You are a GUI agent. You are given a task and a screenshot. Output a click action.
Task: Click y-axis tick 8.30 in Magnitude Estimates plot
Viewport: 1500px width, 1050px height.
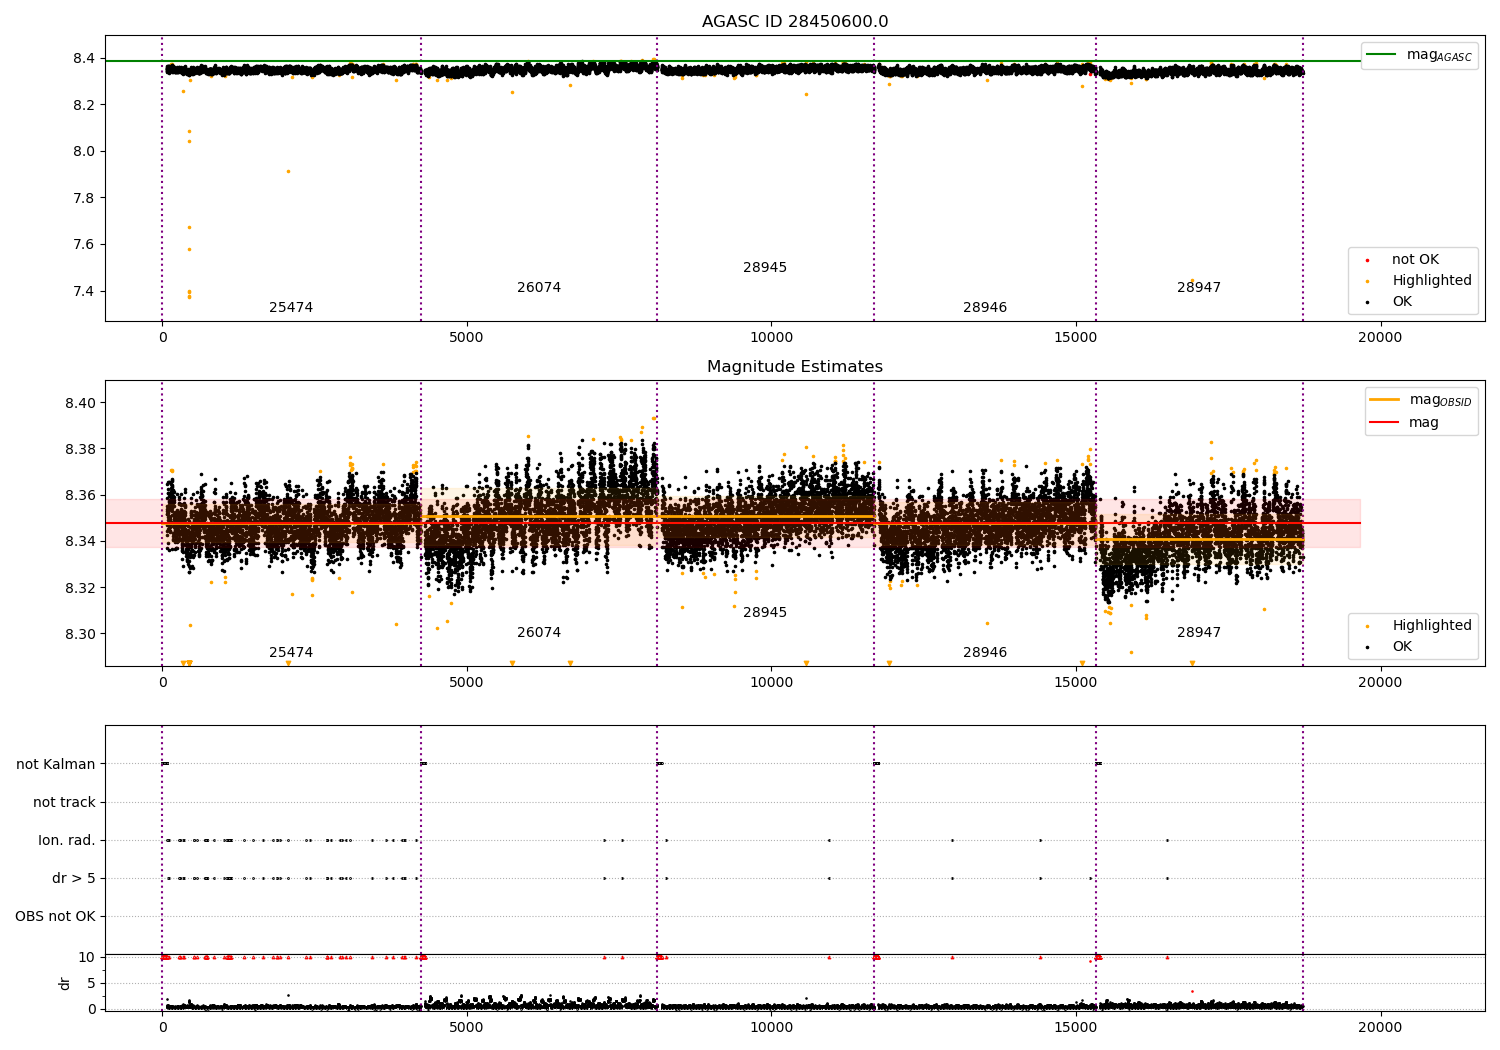click(x=80, y=634)
